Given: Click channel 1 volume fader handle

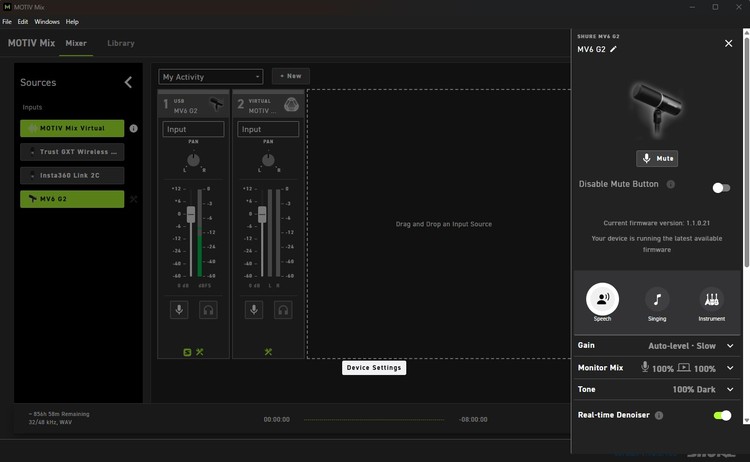Looking at the screenshot, I should point(191,214).
